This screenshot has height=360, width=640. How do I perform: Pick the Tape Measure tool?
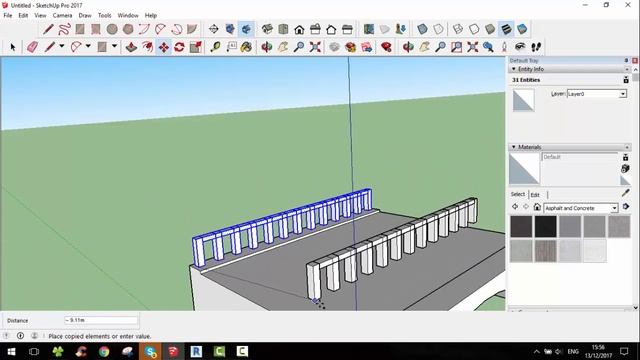point(215,47)
